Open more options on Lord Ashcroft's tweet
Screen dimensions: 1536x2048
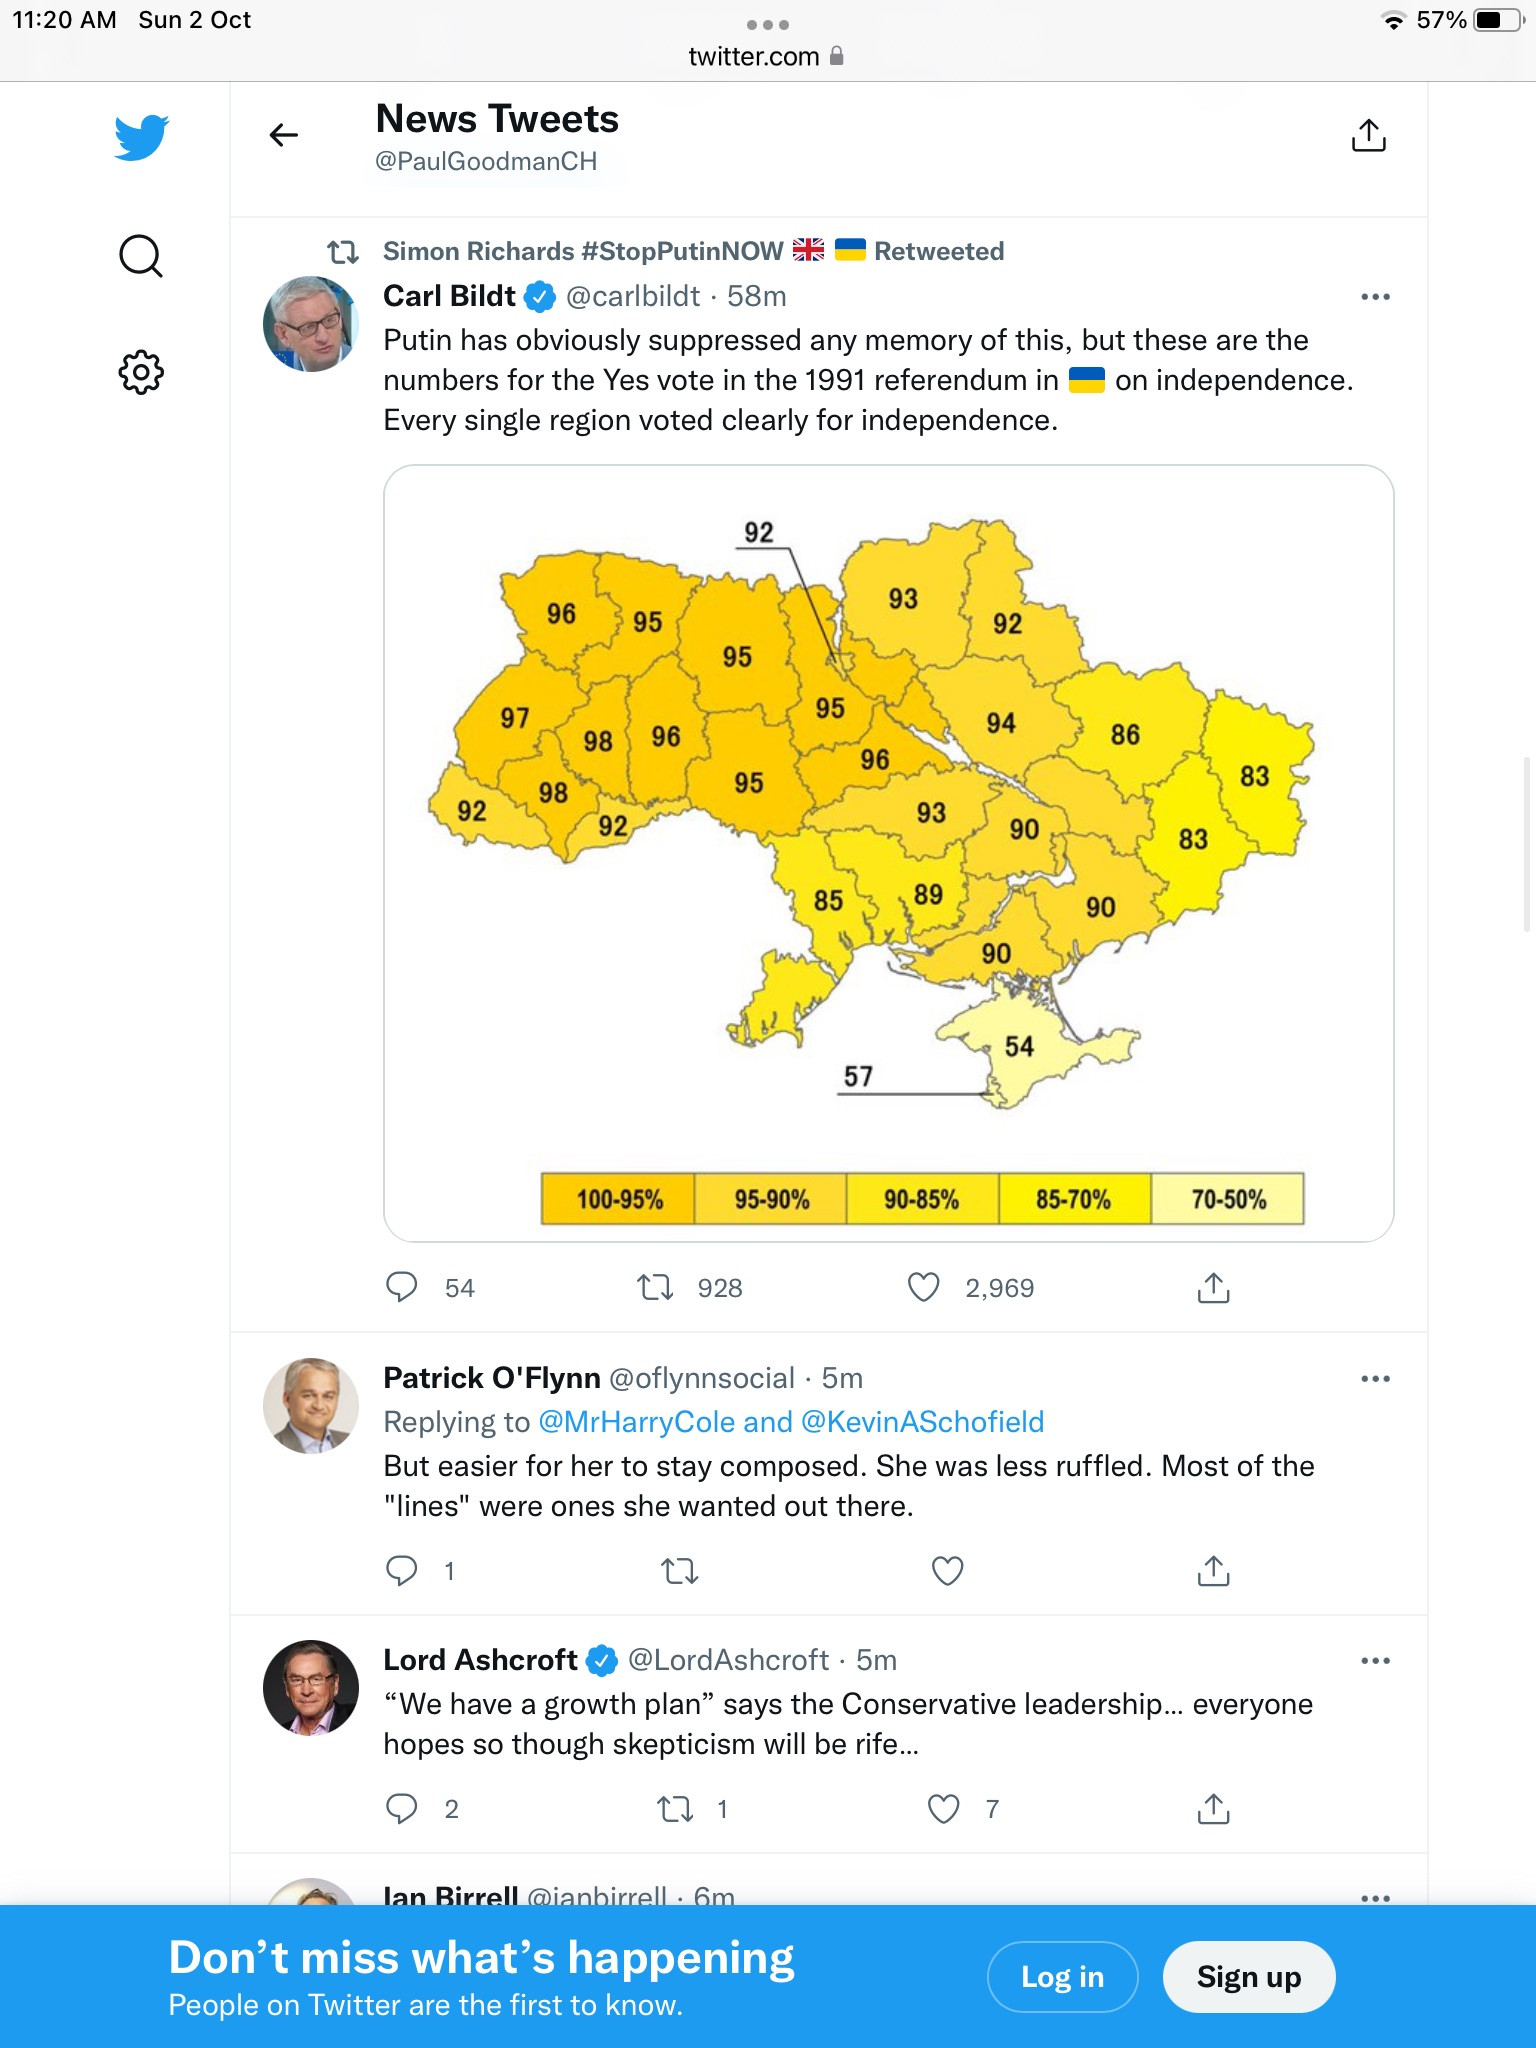[x=1375, y=1661]
